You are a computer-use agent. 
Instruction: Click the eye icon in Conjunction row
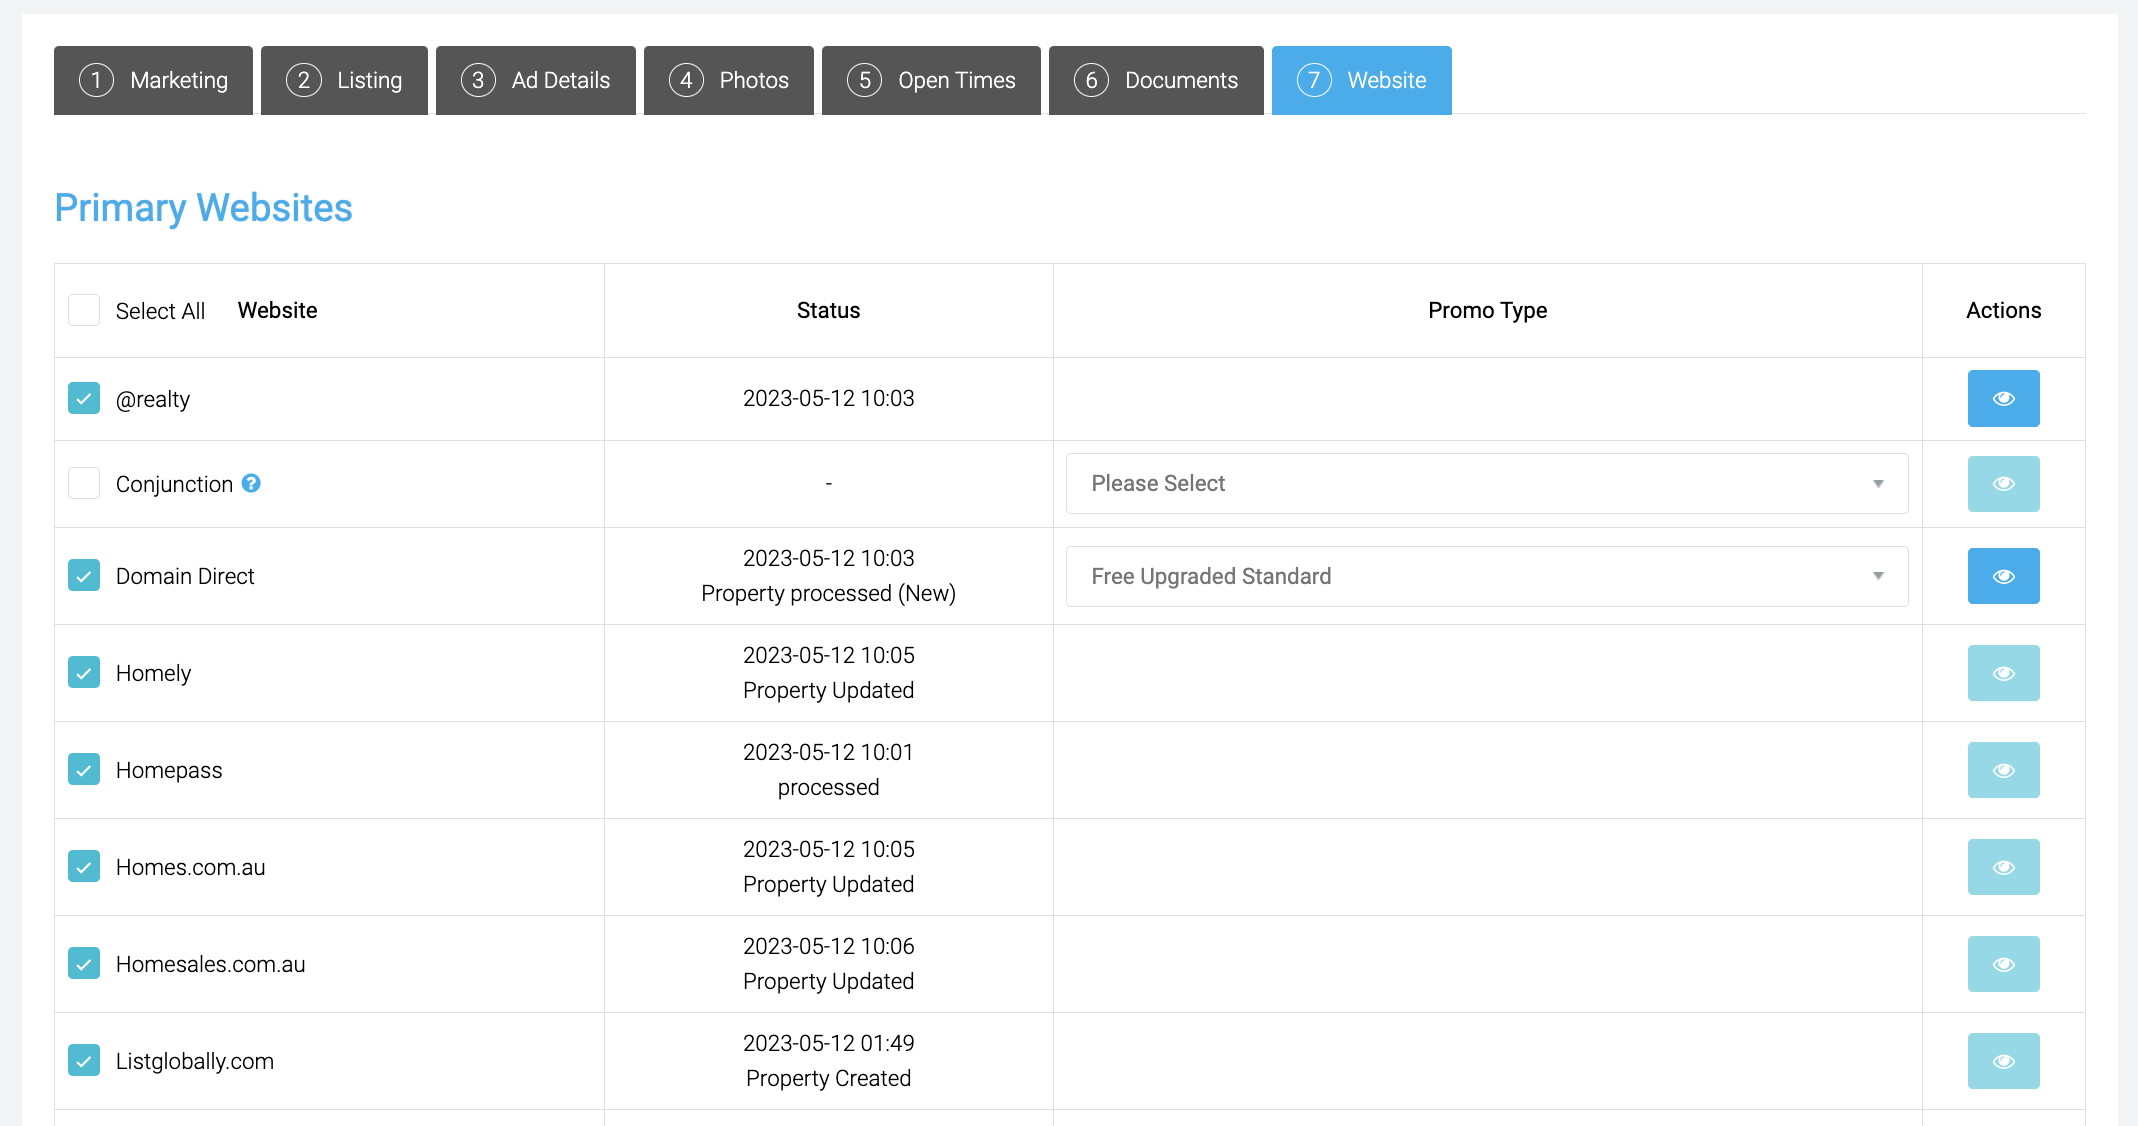[x=2003, y=484]
